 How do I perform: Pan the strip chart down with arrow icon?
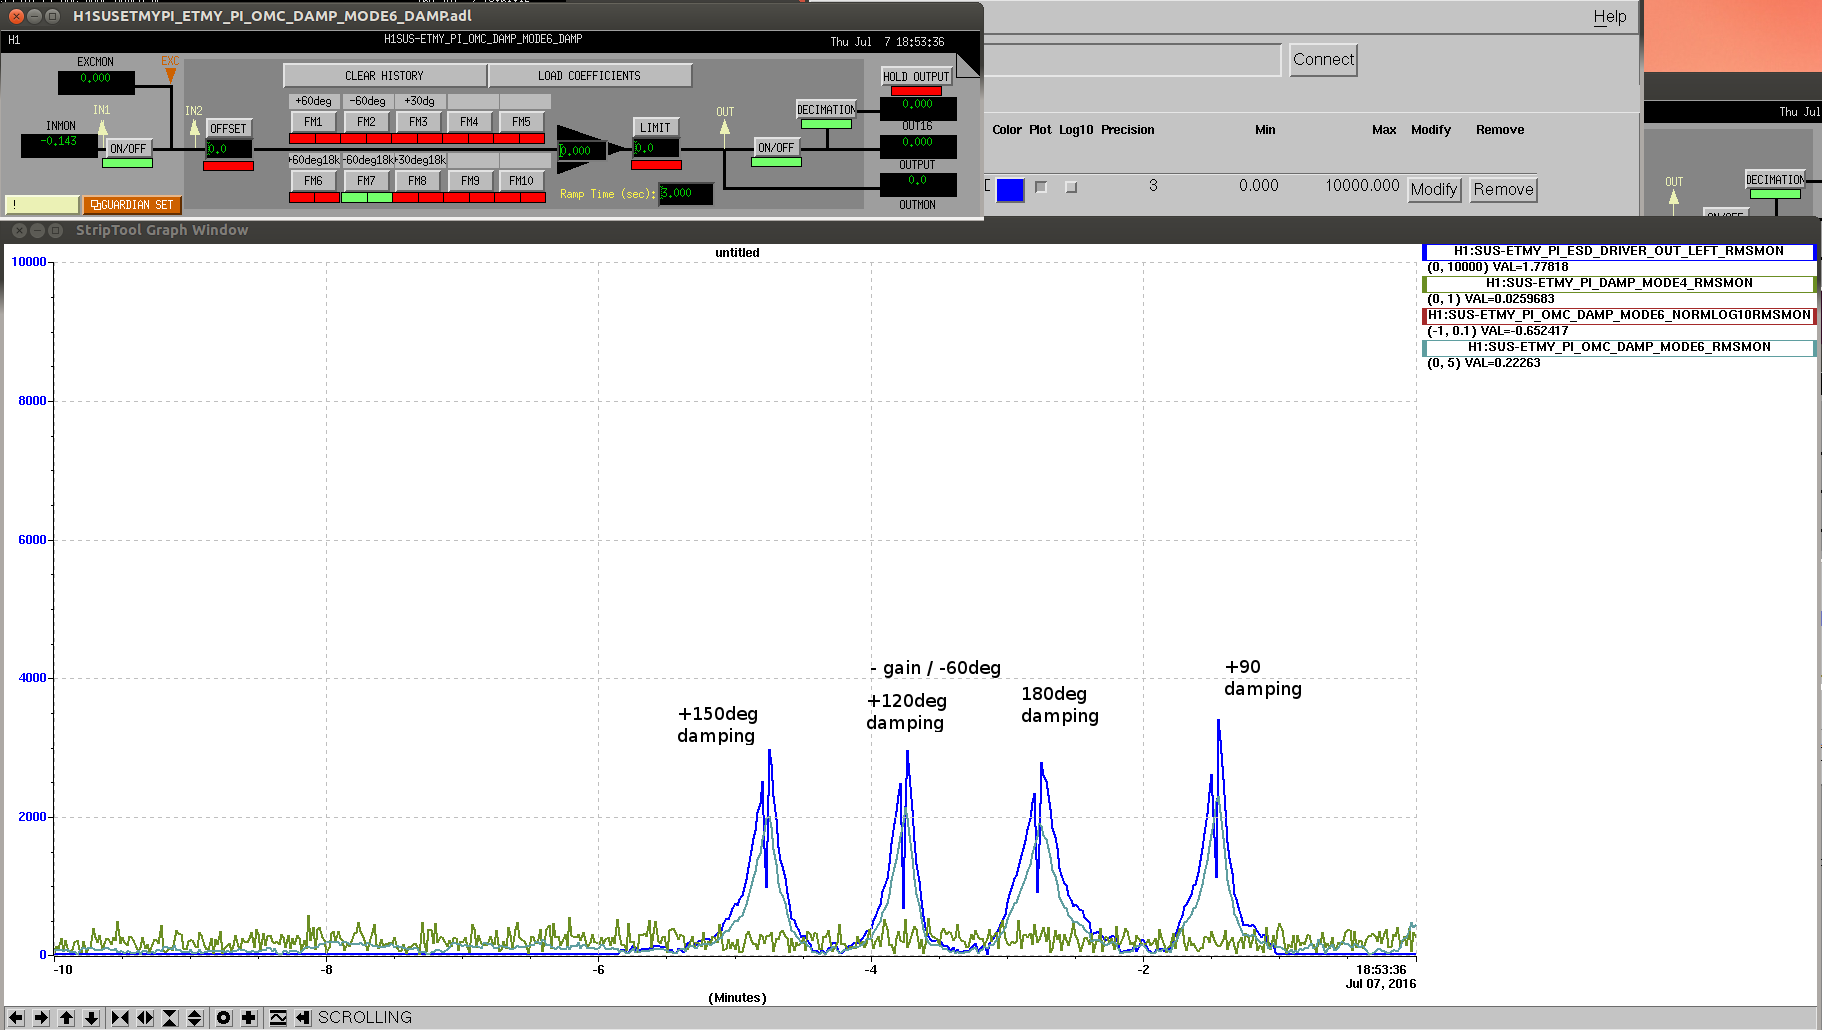(x=92, y=1018)
